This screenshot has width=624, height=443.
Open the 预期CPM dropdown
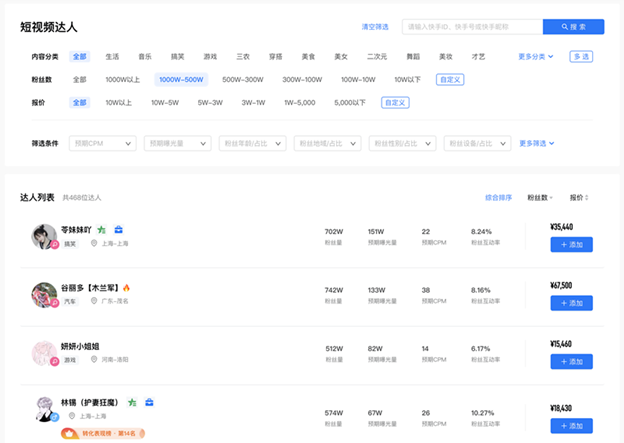click(103, 143)
